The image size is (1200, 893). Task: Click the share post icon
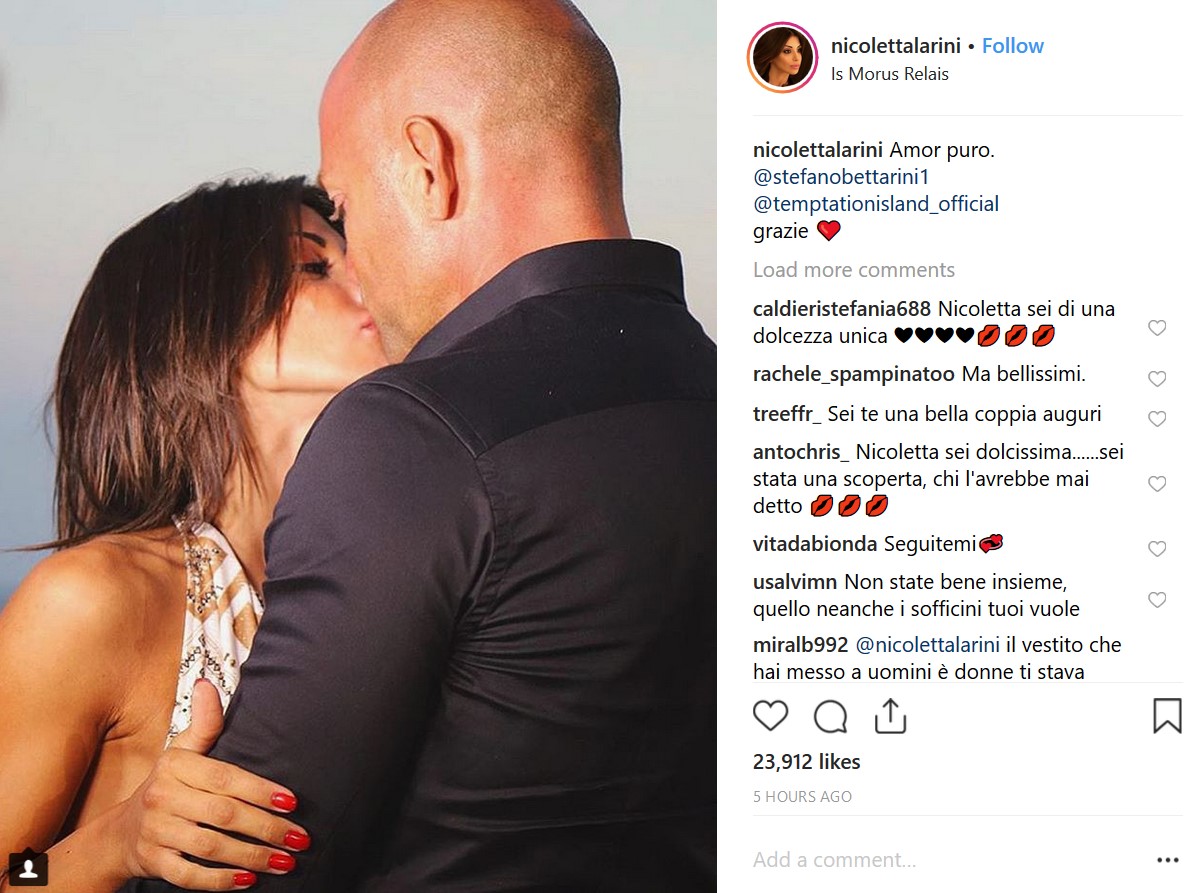point(890,716)
